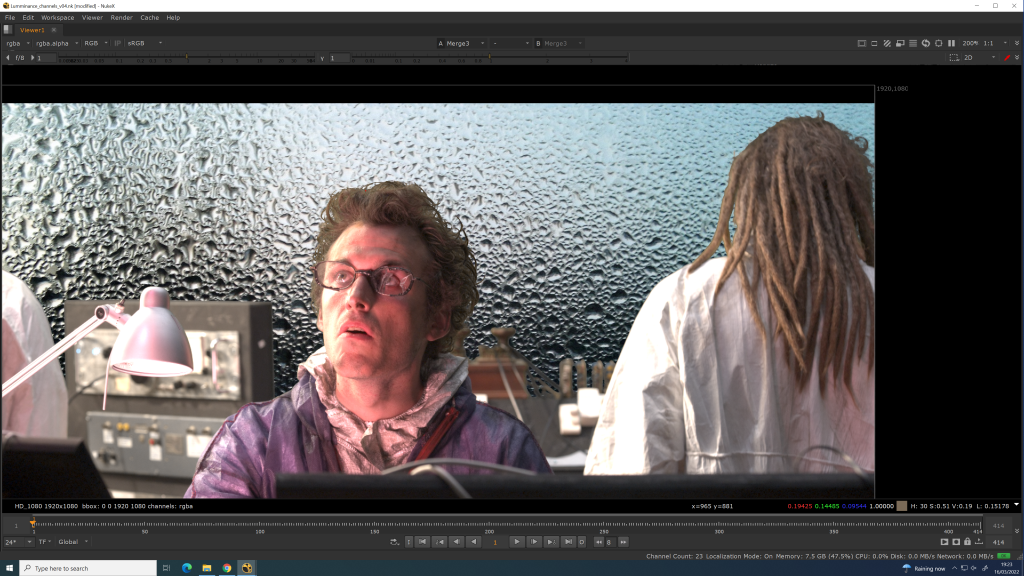
Task: Click the pane layout icon beside Viewer1
Action: 8,29
